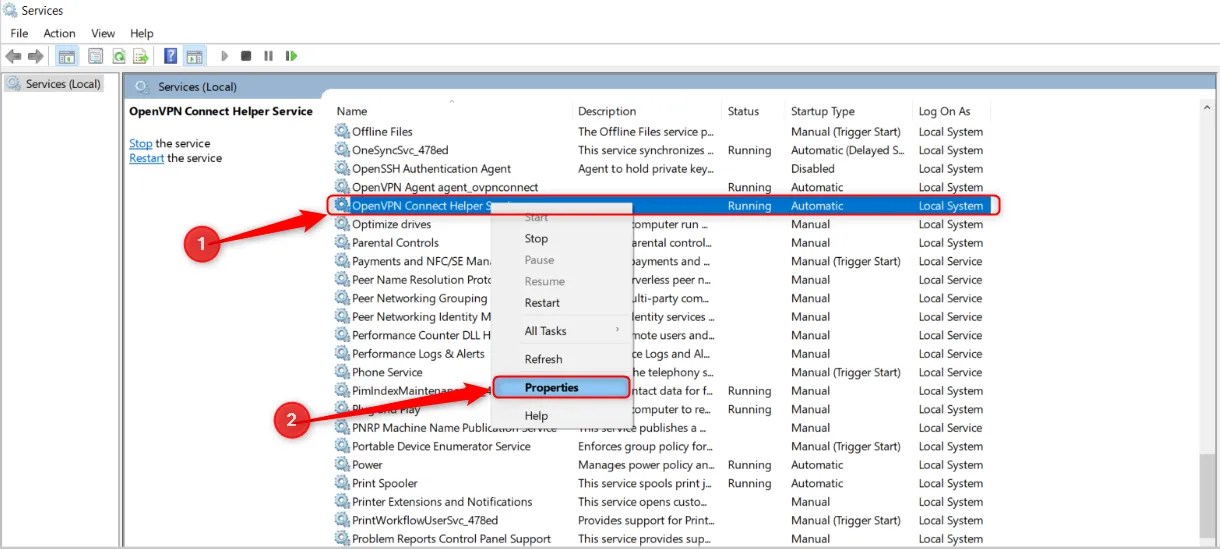Click gear icon of Offline Files service
Viewport: 1220px width, 549px height.
[x=342, y=131]
